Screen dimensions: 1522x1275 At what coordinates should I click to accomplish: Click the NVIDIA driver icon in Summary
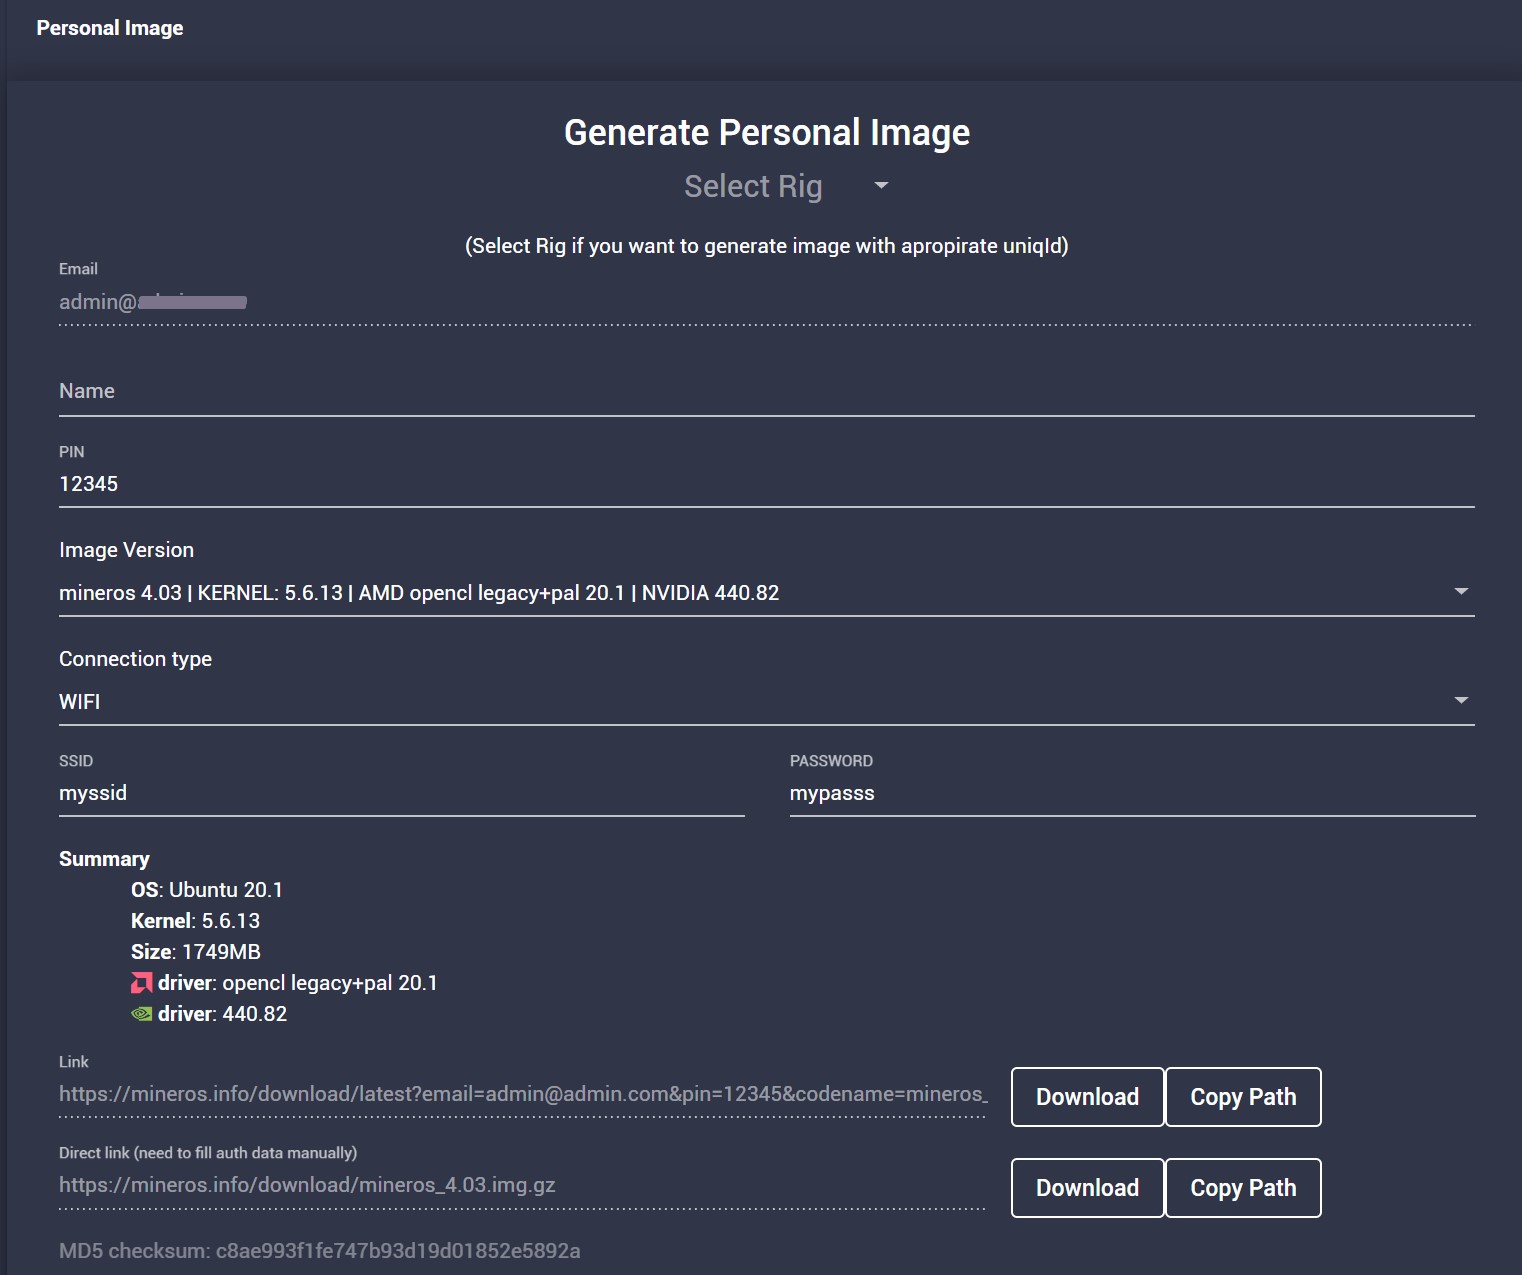coord(142,1014)
